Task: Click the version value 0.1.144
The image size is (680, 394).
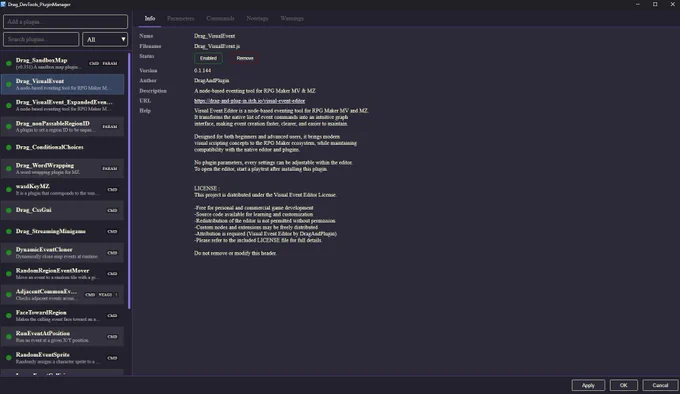Action: pos(203,70)
